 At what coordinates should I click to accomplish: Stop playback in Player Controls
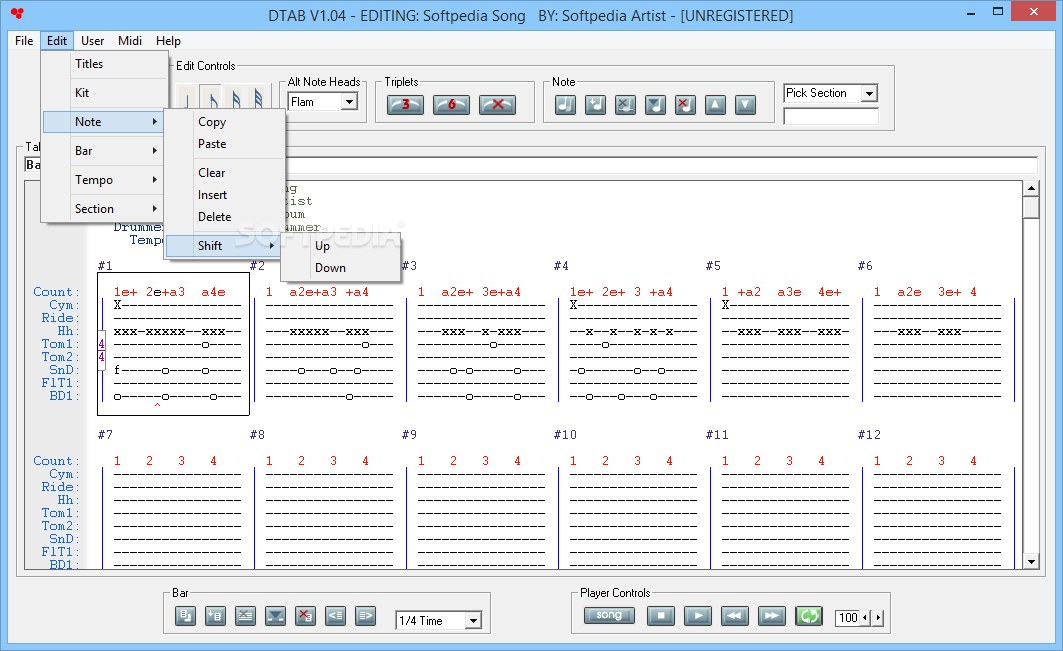(x=661, y=616)
